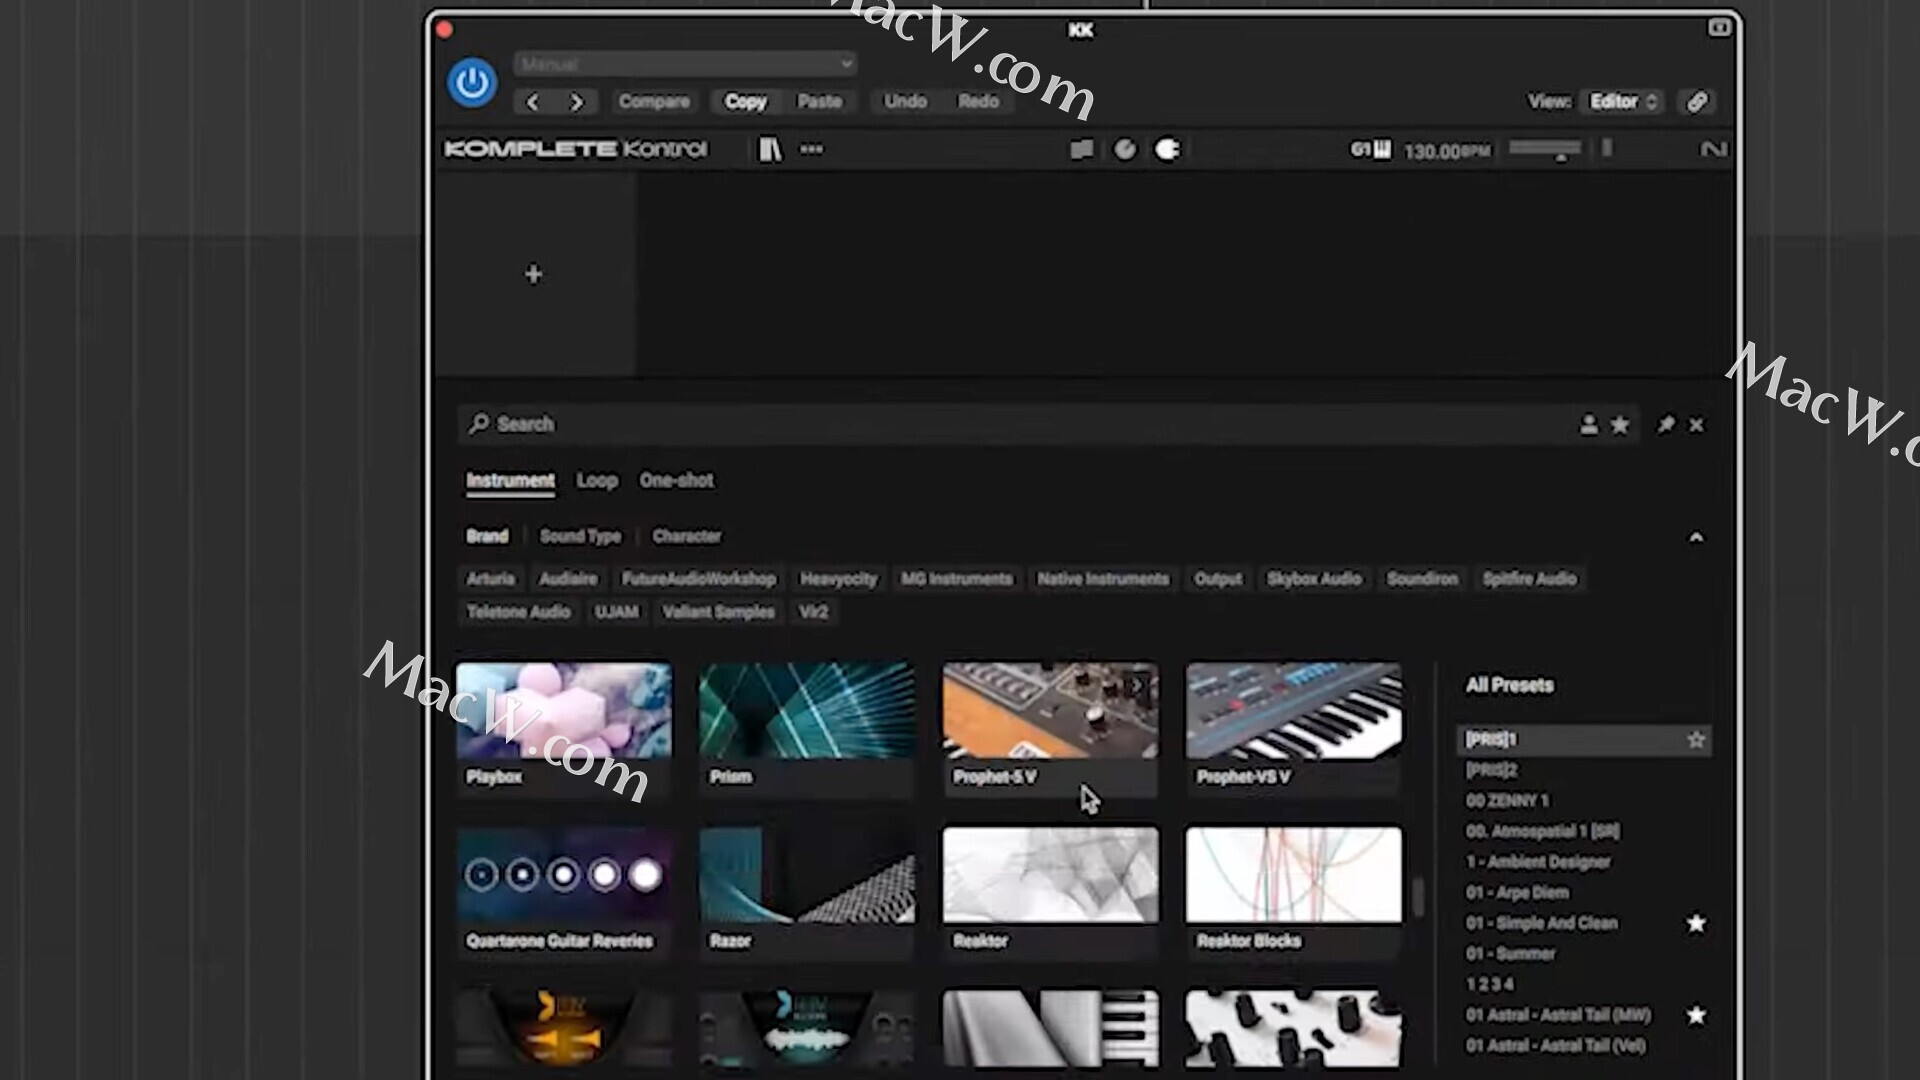Filter by Arturia brand tag
The image size is (1920, 1080).
point(490,579)
